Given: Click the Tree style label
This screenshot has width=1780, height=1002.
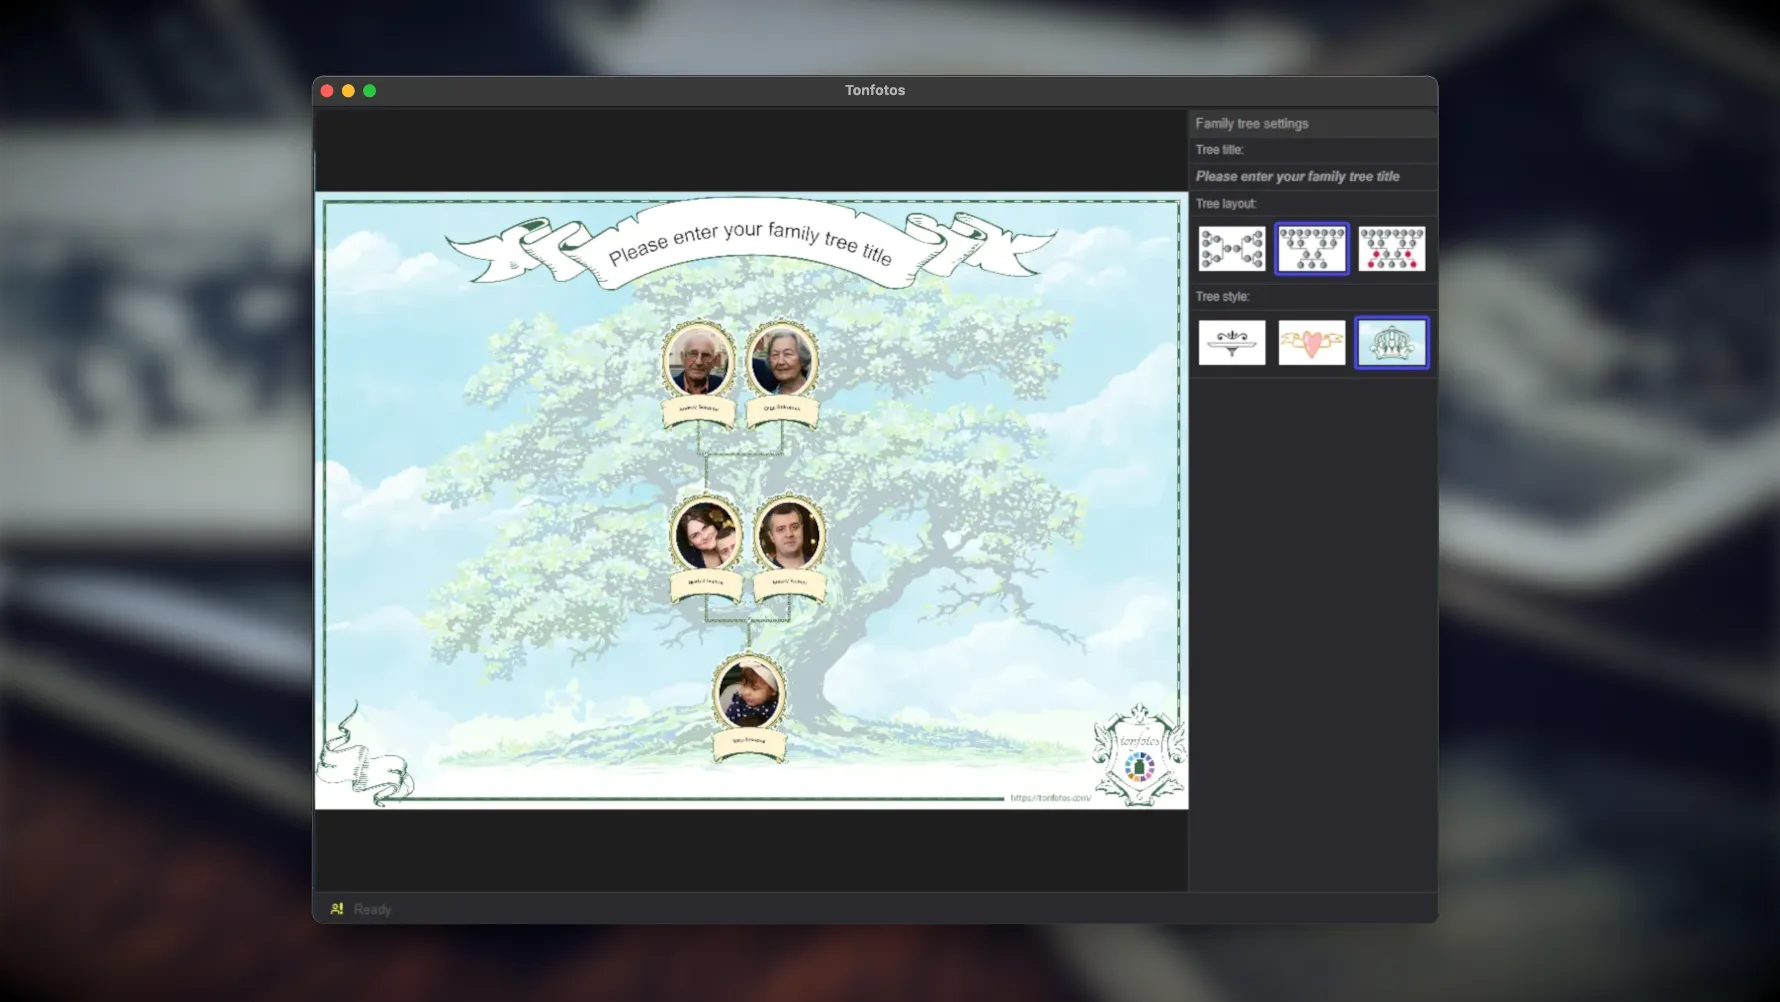Looking at the screenshot, I should coord(1222,297).
